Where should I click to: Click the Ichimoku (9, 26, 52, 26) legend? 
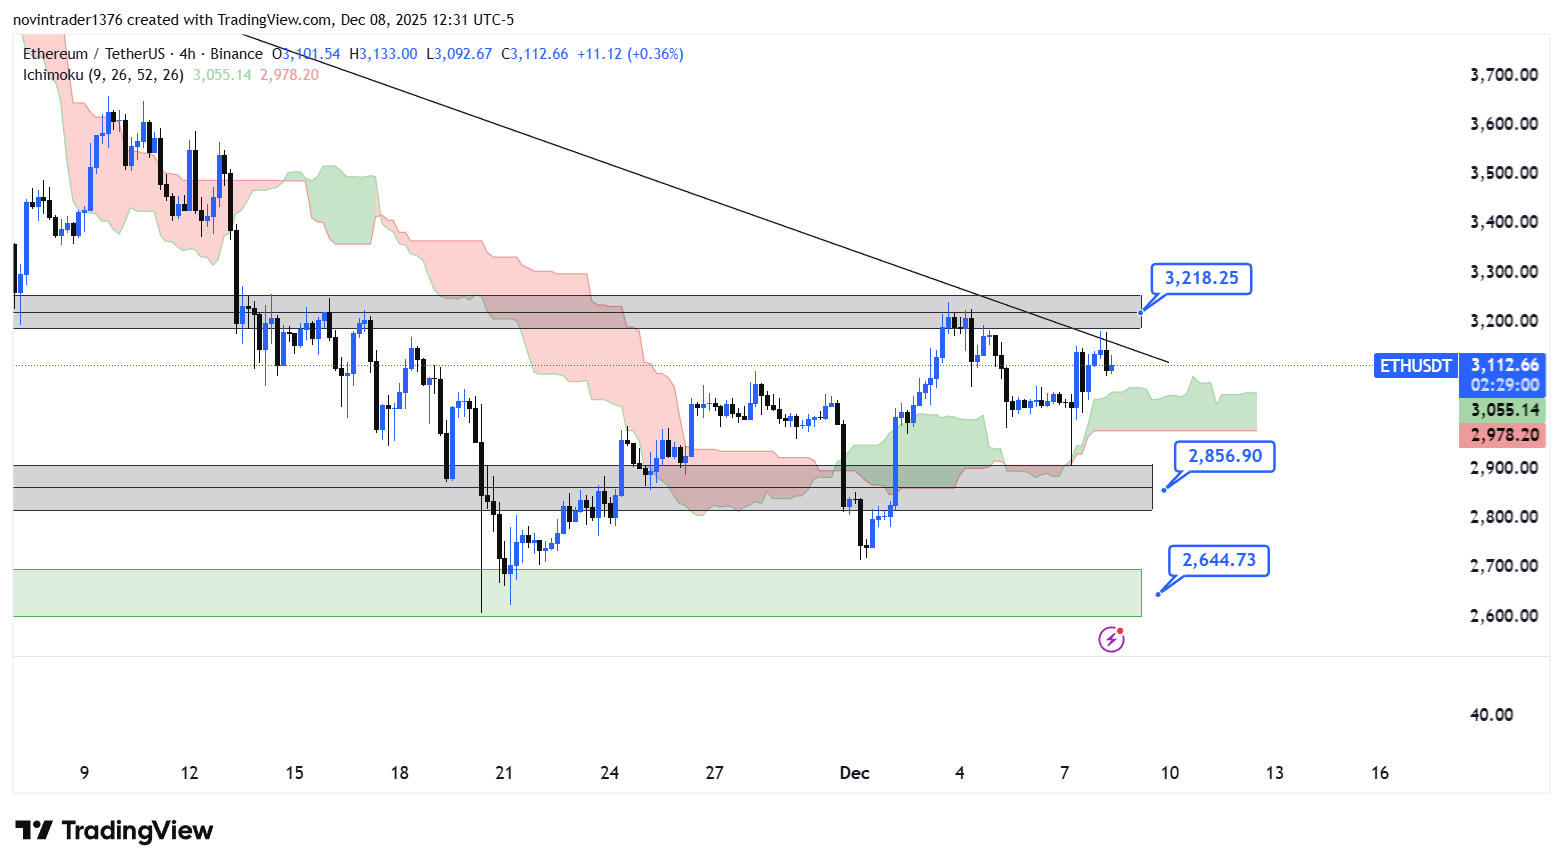[x=103, y=75]
